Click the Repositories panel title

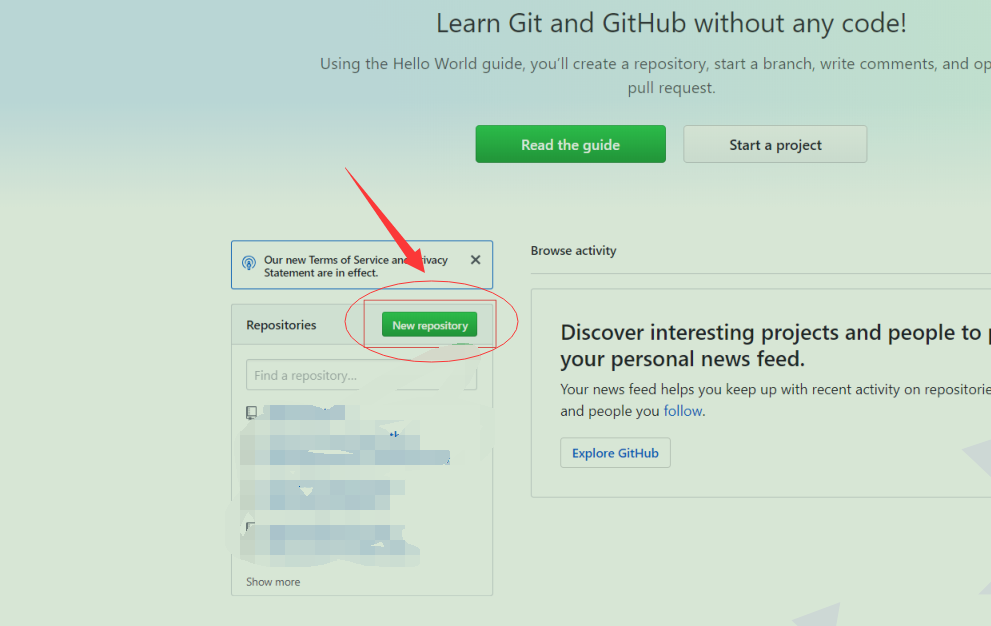(x=281, y=325)
